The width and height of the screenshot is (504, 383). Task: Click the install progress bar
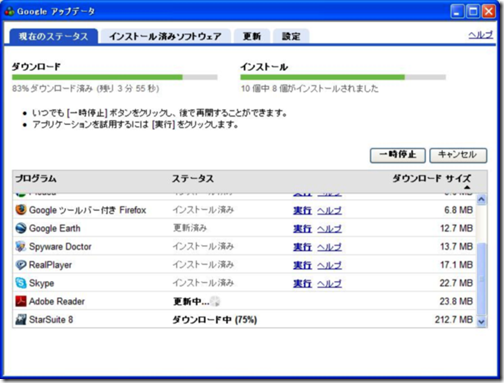click(343, 77)
